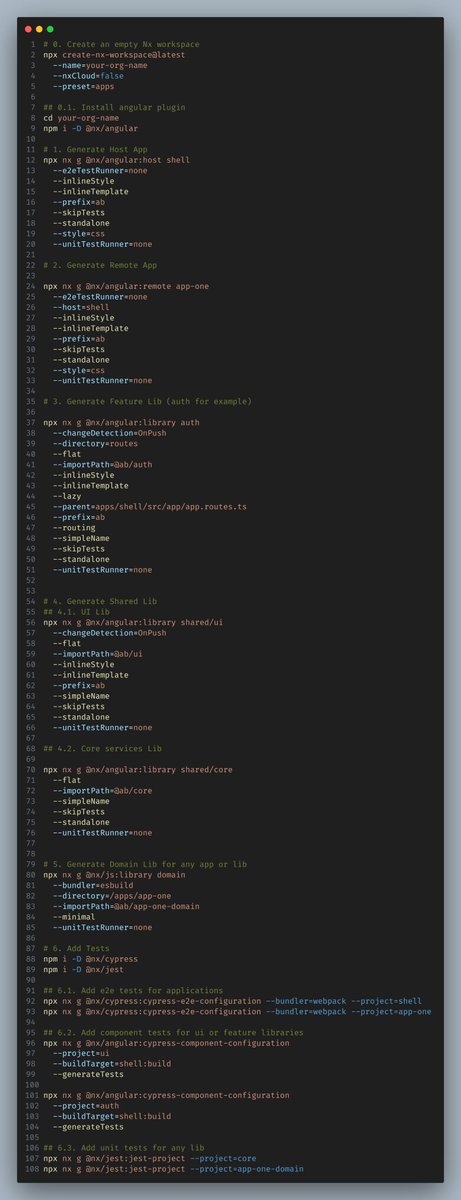The height and width of the screenshot is (1200, 461).
Task: Click '--project=shell' in the cypress-e2e-configuration command
Action: point(386,1000)
